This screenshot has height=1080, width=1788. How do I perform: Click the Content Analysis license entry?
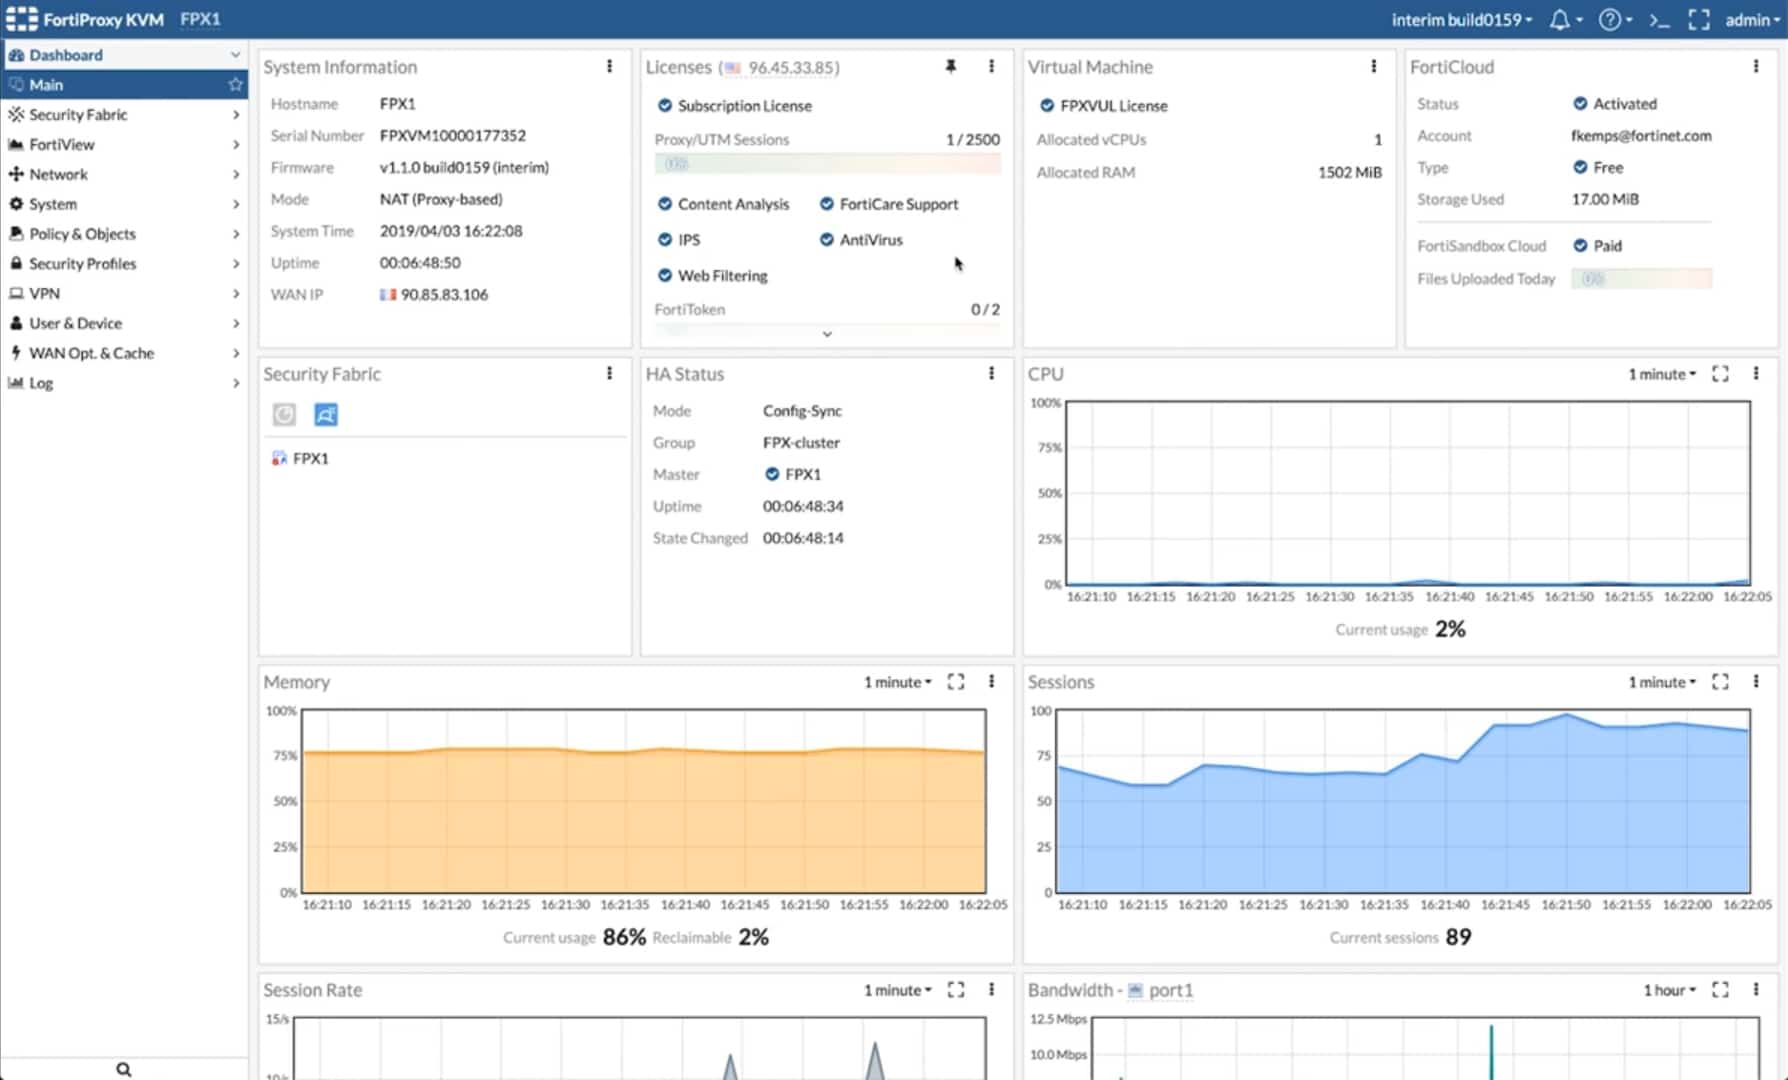click(x=723, y=204)
